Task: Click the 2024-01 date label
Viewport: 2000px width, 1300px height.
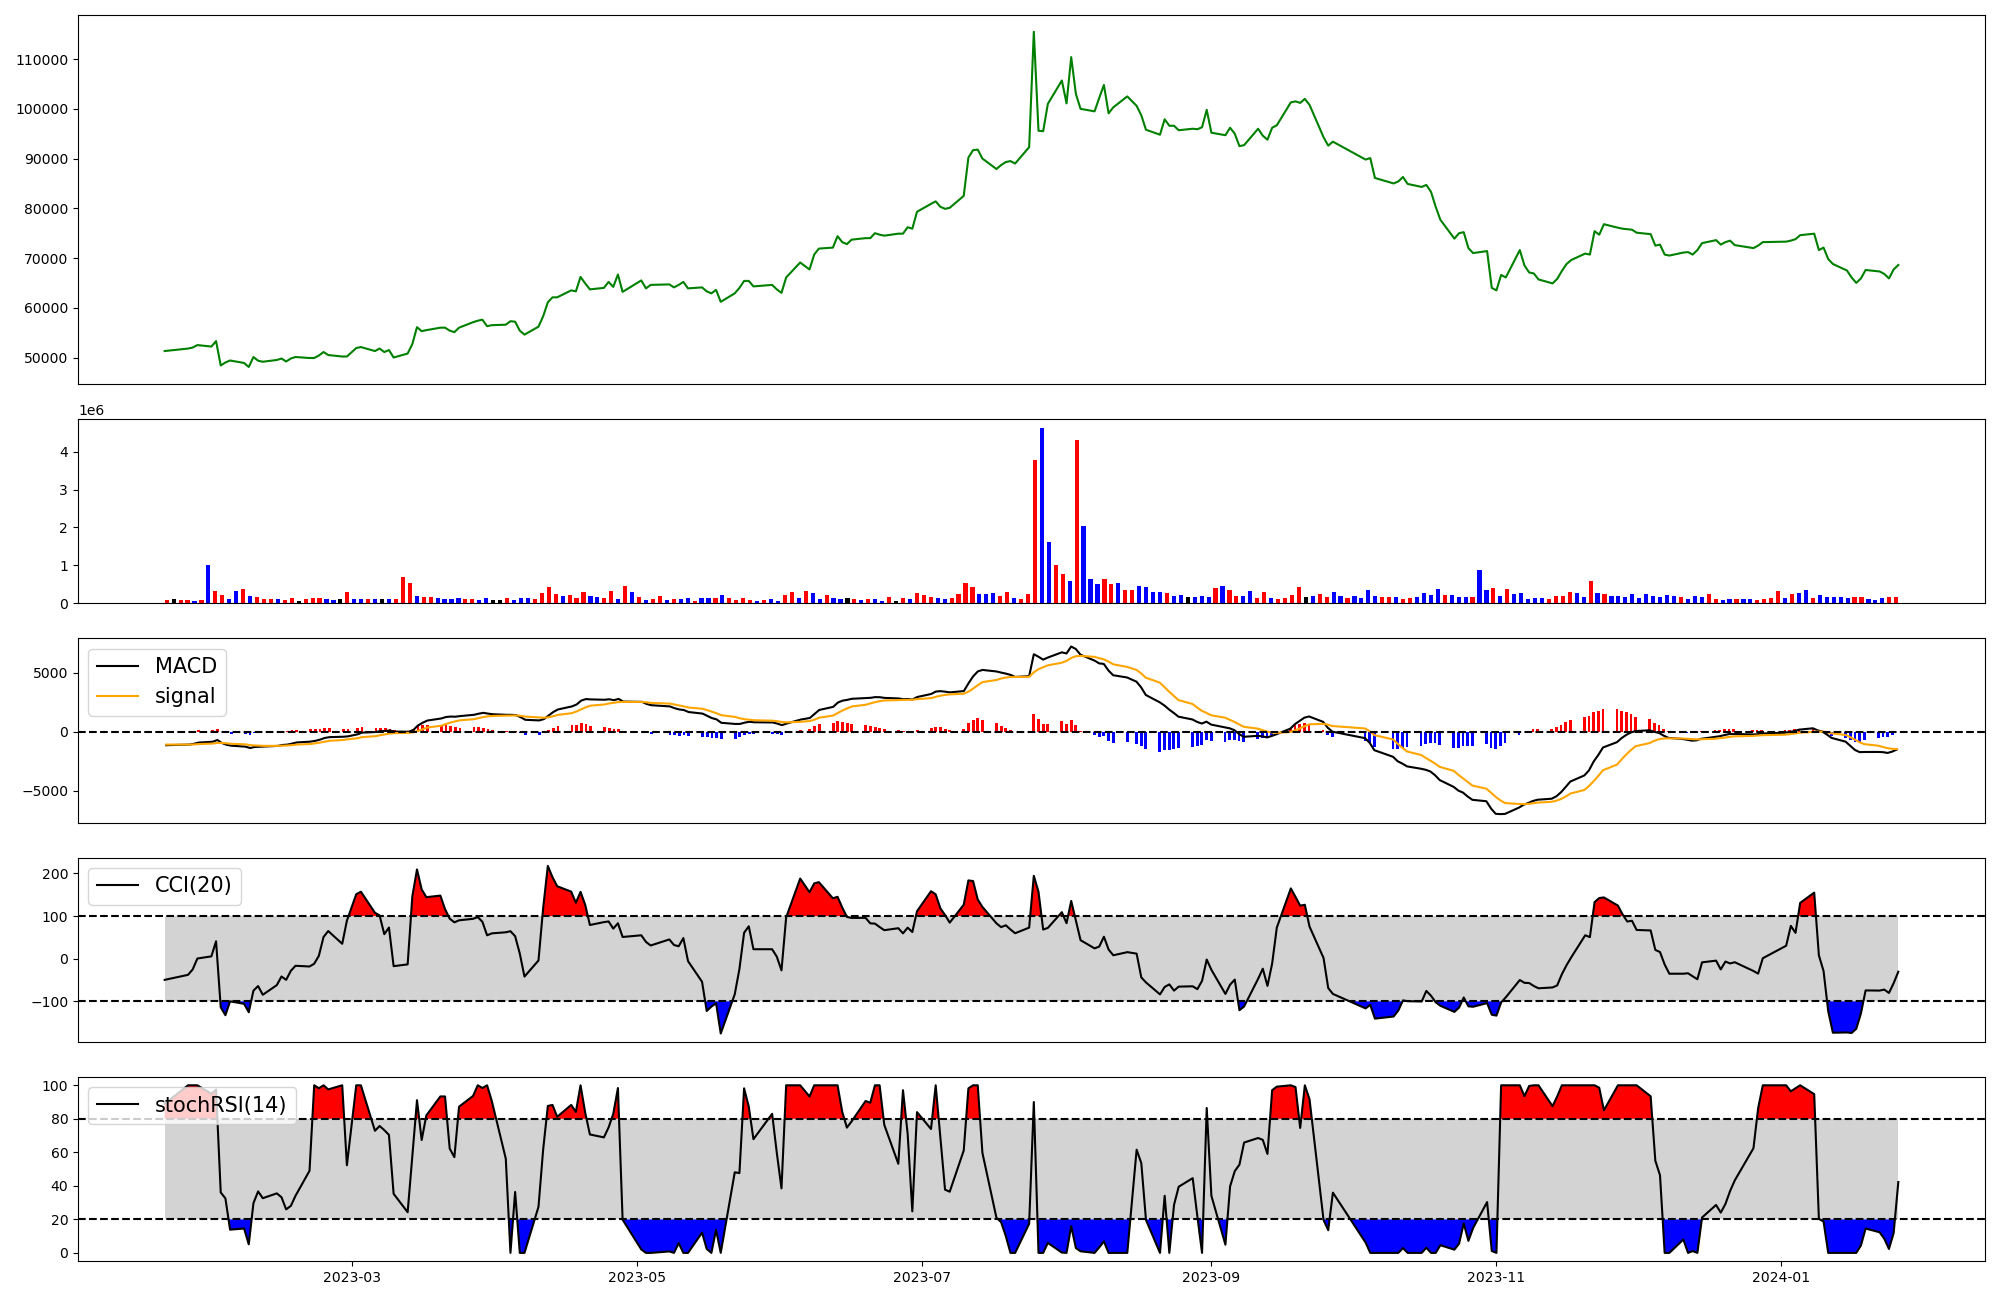Action: pos(1782,1277)
